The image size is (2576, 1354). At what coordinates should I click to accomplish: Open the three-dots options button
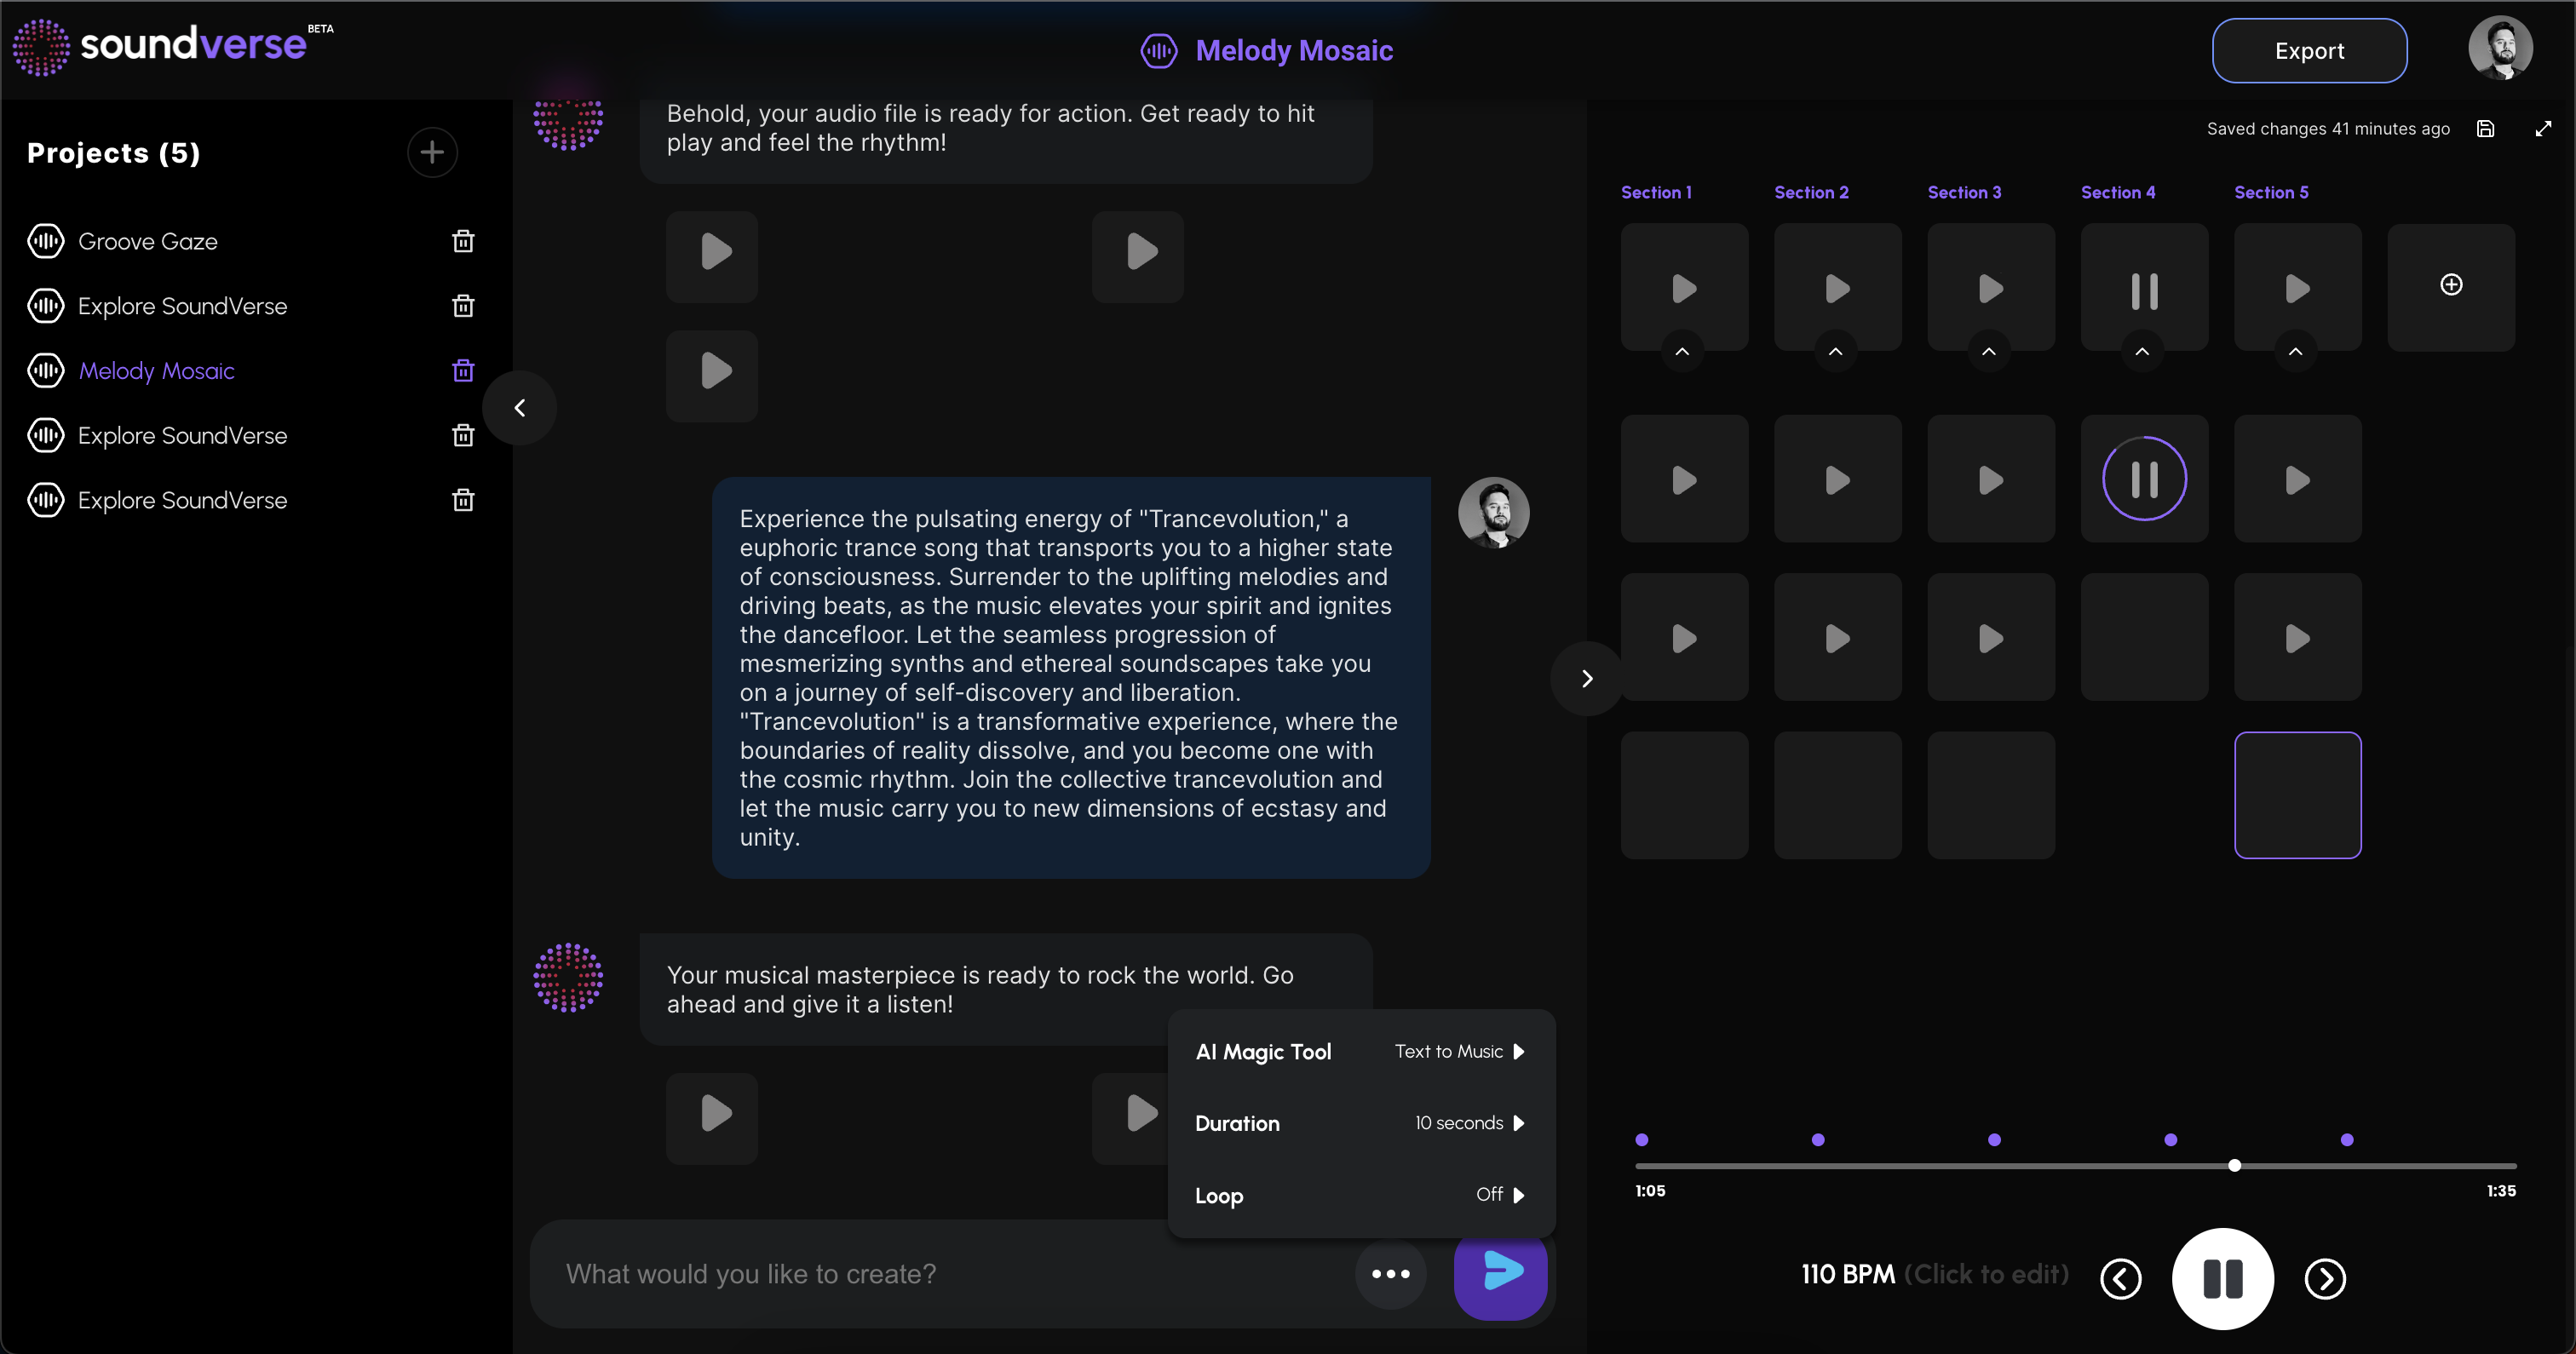tap(1390, 1274)
